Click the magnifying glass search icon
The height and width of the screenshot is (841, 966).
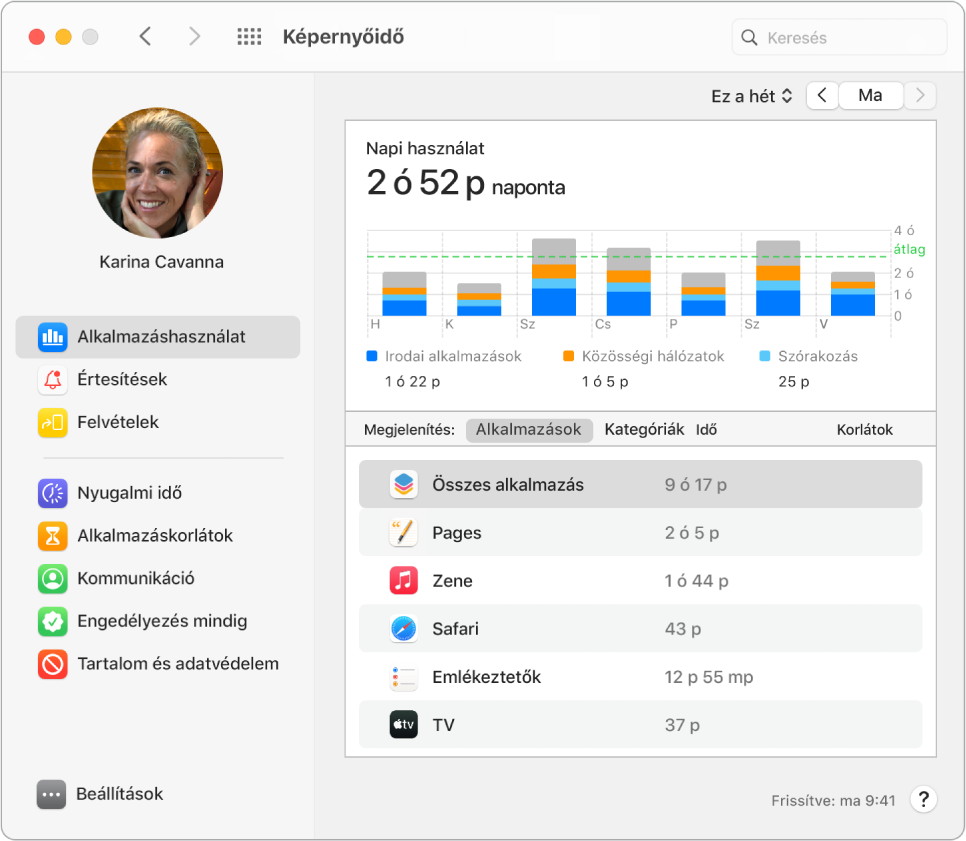(749, 38)
